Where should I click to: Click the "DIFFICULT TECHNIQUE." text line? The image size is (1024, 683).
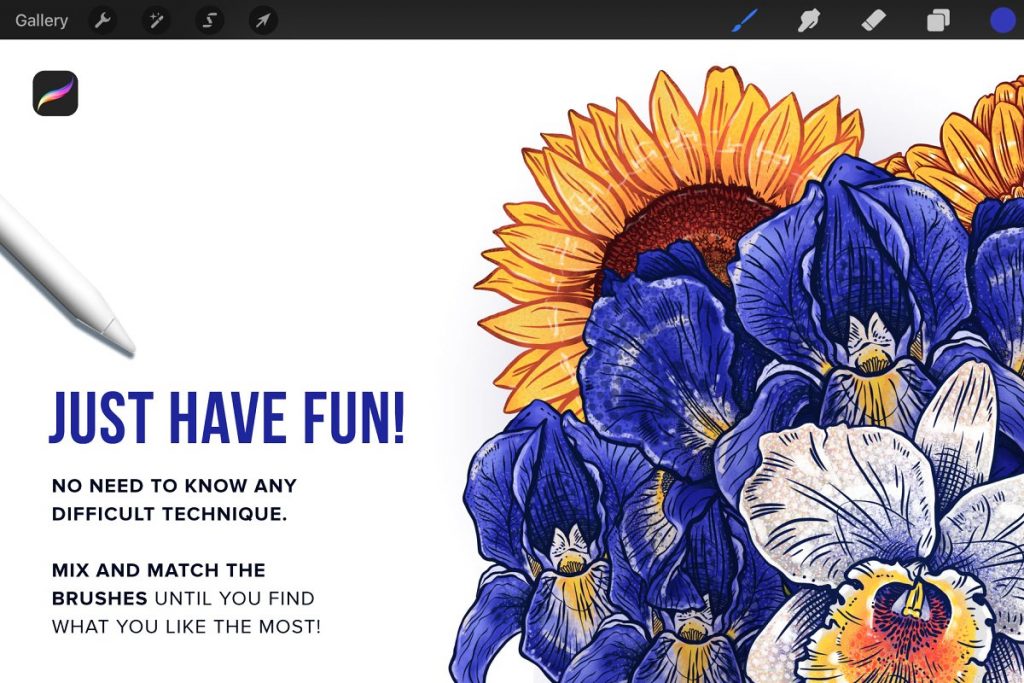tap(169, 514)
